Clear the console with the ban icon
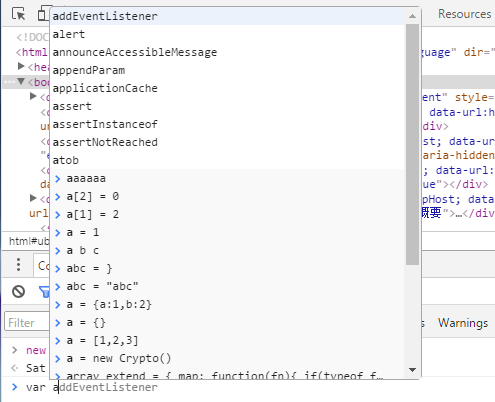This screenshot has height=402, width=495. click(19, 291)
